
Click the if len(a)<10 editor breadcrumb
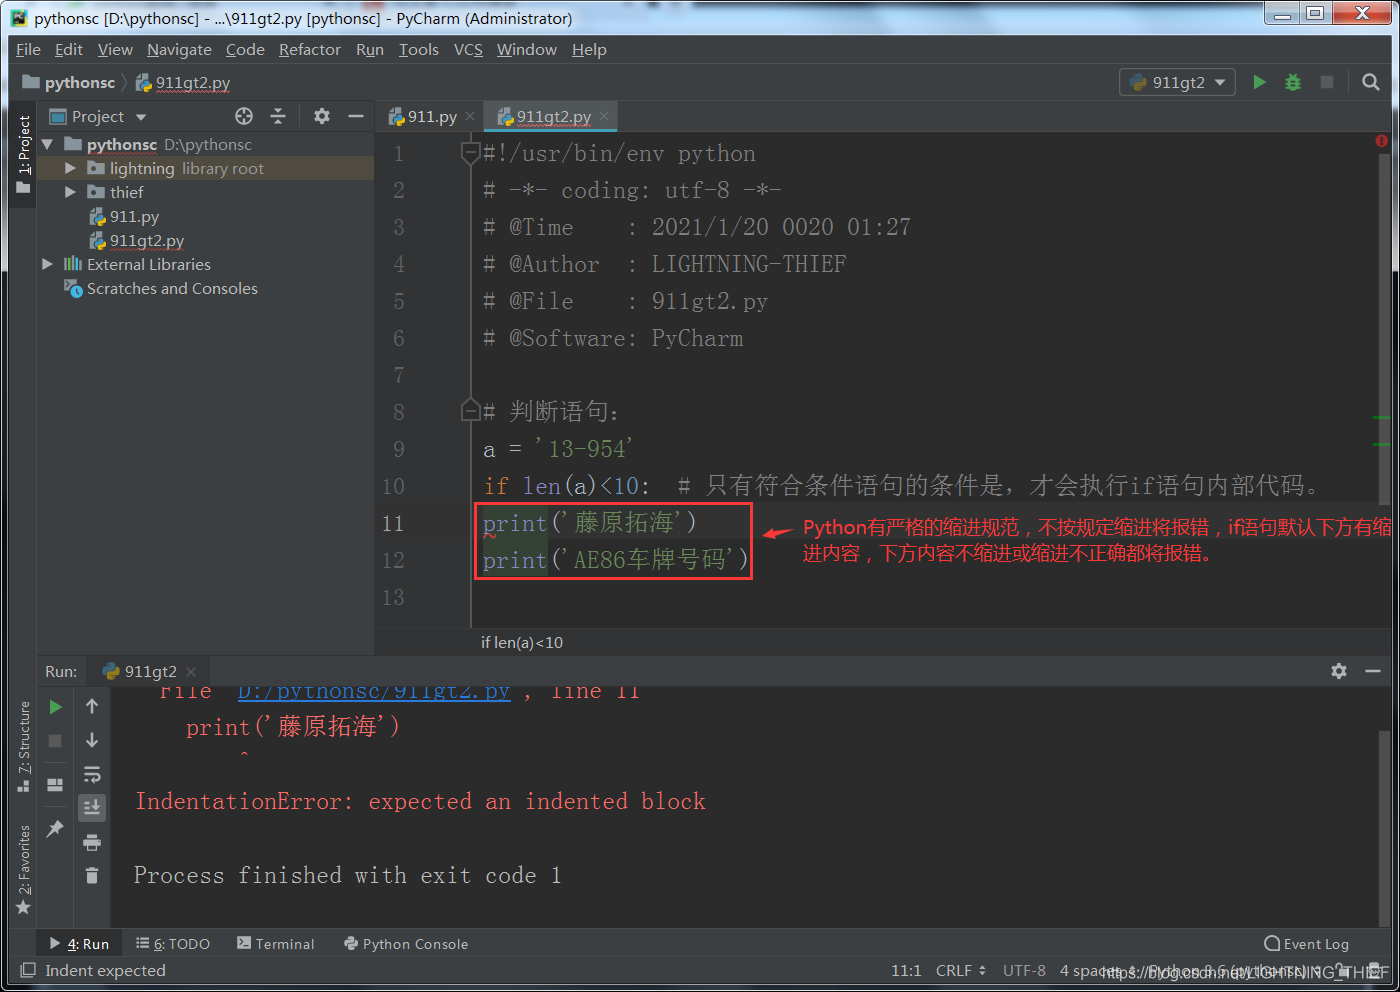[521, 642]
